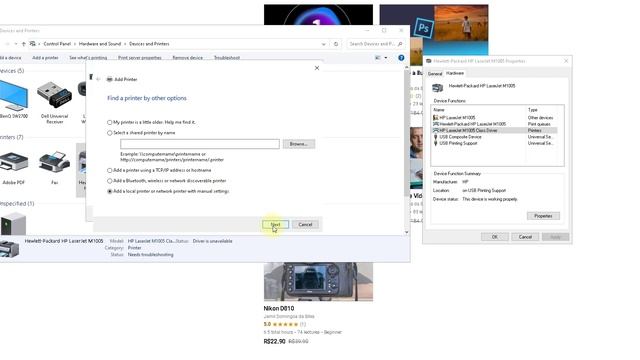Close the HP LaserJet Properties window
Viewport: 640px width, 360px height.
[x=566, y=61]
